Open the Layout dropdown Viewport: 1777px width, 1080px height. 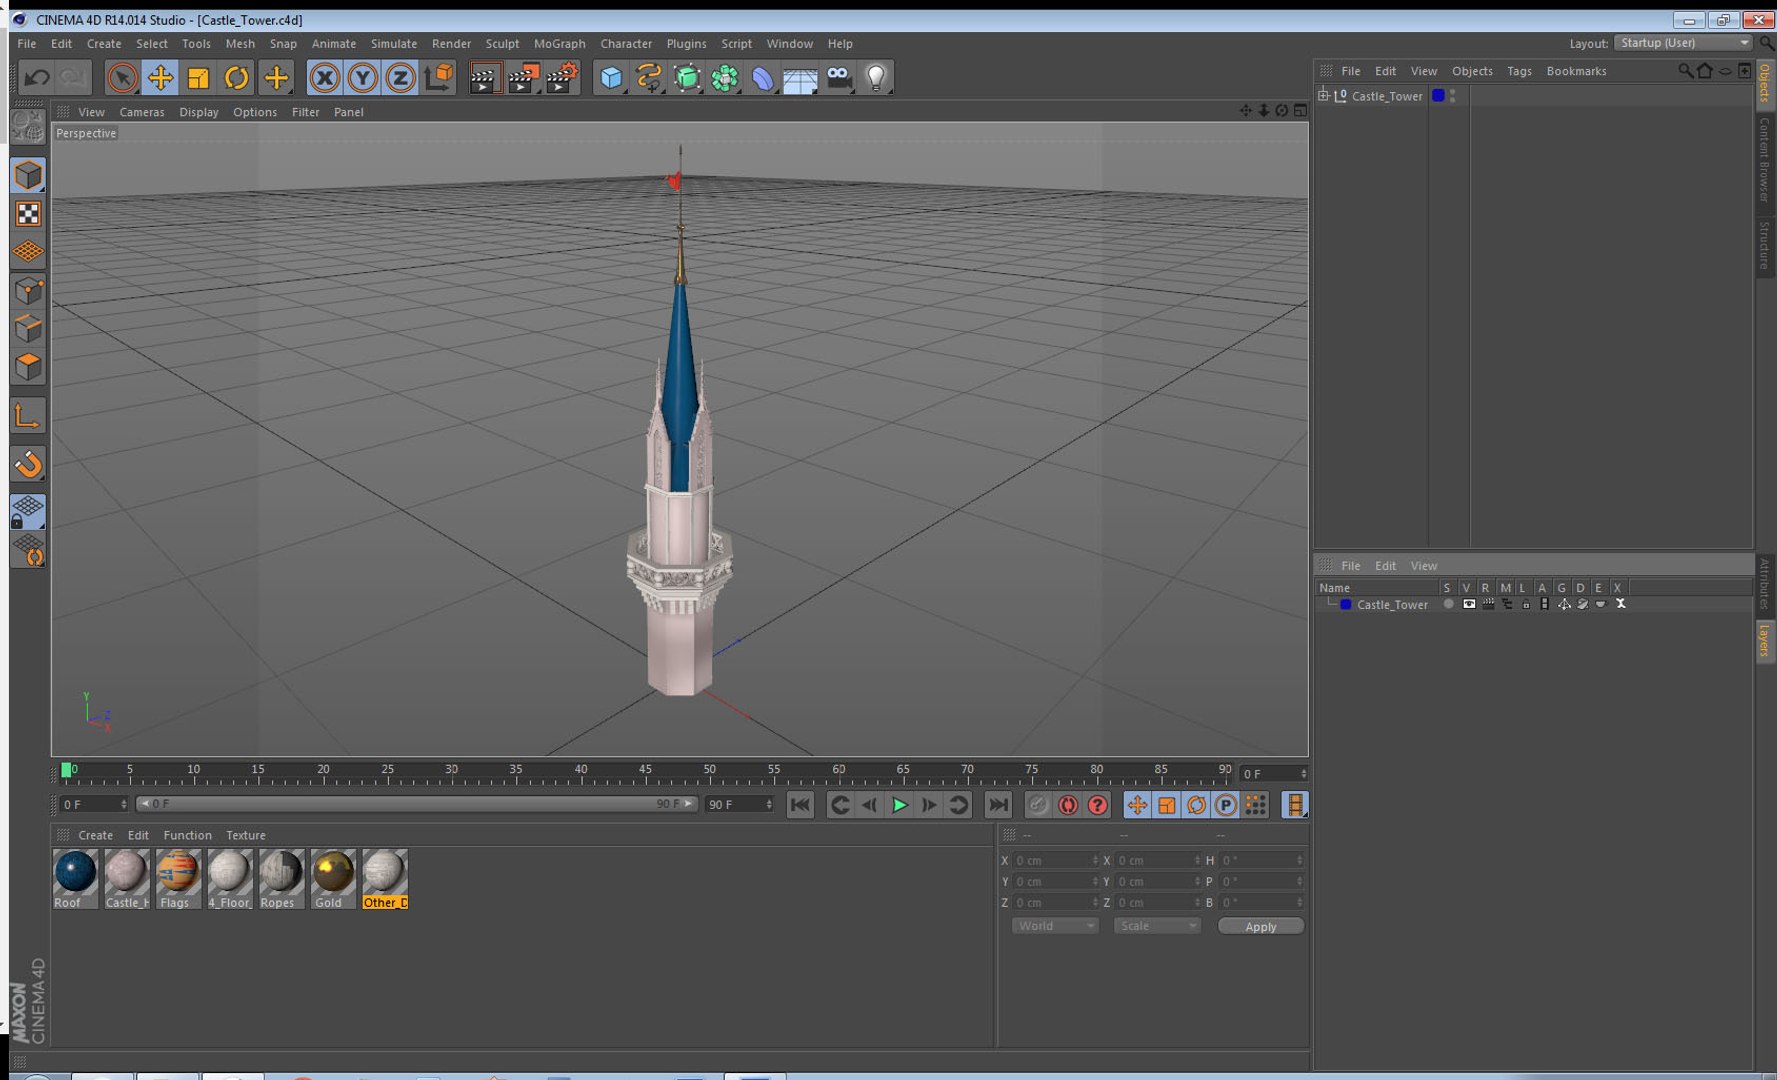pos(1684,43)
